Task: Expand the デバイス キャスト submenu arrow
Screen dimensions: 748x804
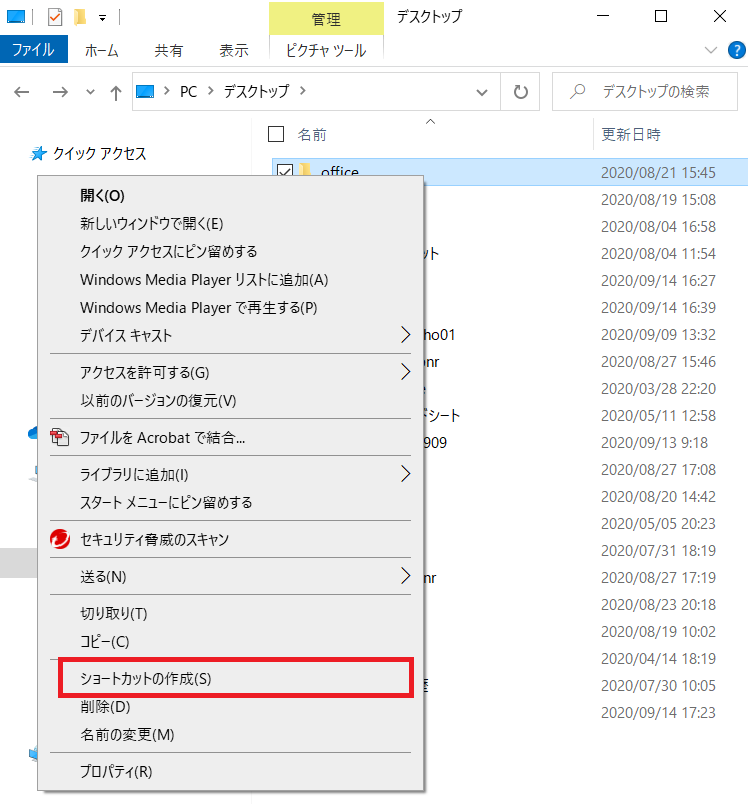Action: pyautogui.click(x=405, y=335)
